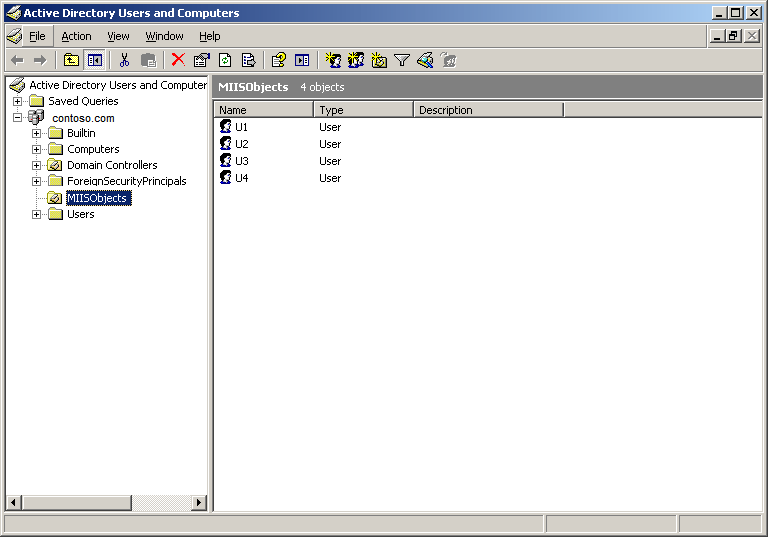Click the Forward arrow toolbar button
Screen dimensions: 768x537
coord(40,60)
